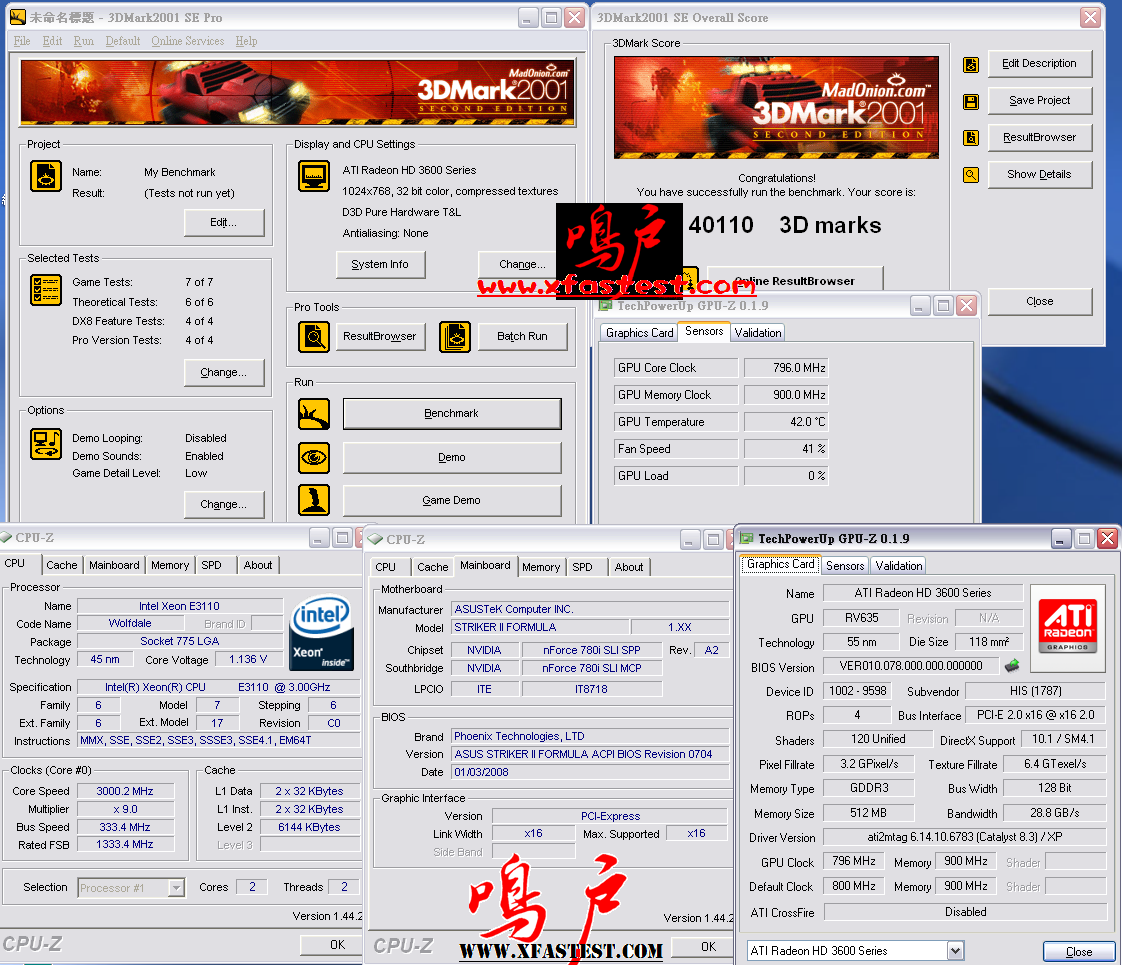The width and height of the screenshot is (1122, 965).
Task: Open the Processor selection dropdown in CPU-Z
Action: (176, 888)
